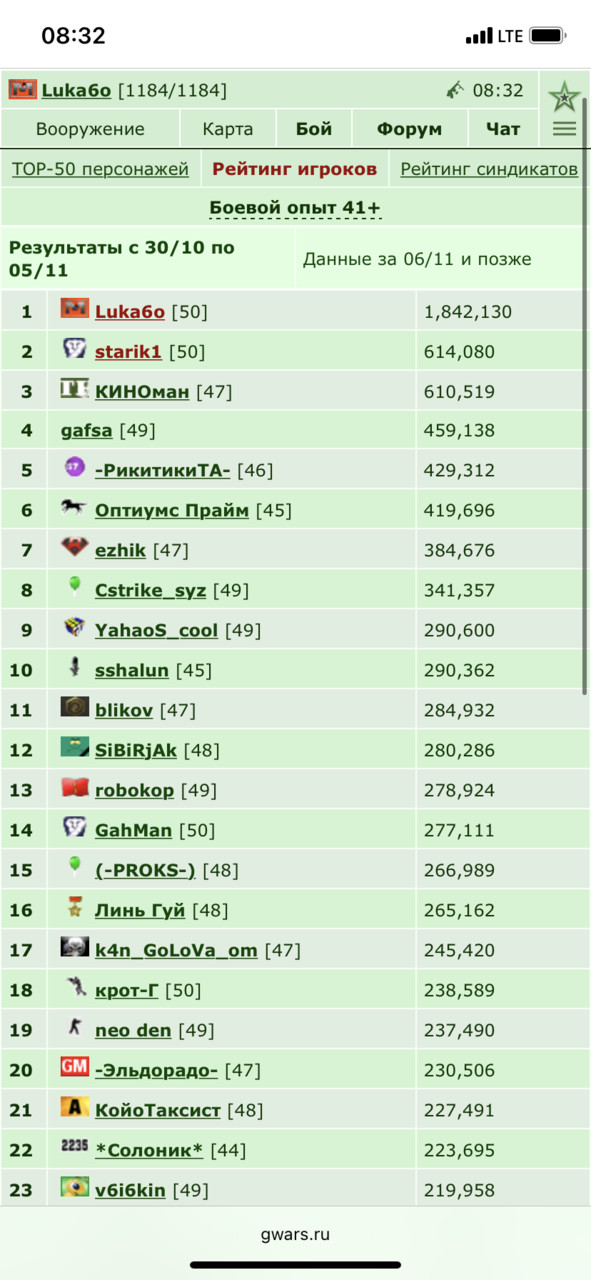Image resolution: width=591 pixels, height=1280 pixels.
Task: Tap the syndicate badge beside starik1
Action: point(74,349)
